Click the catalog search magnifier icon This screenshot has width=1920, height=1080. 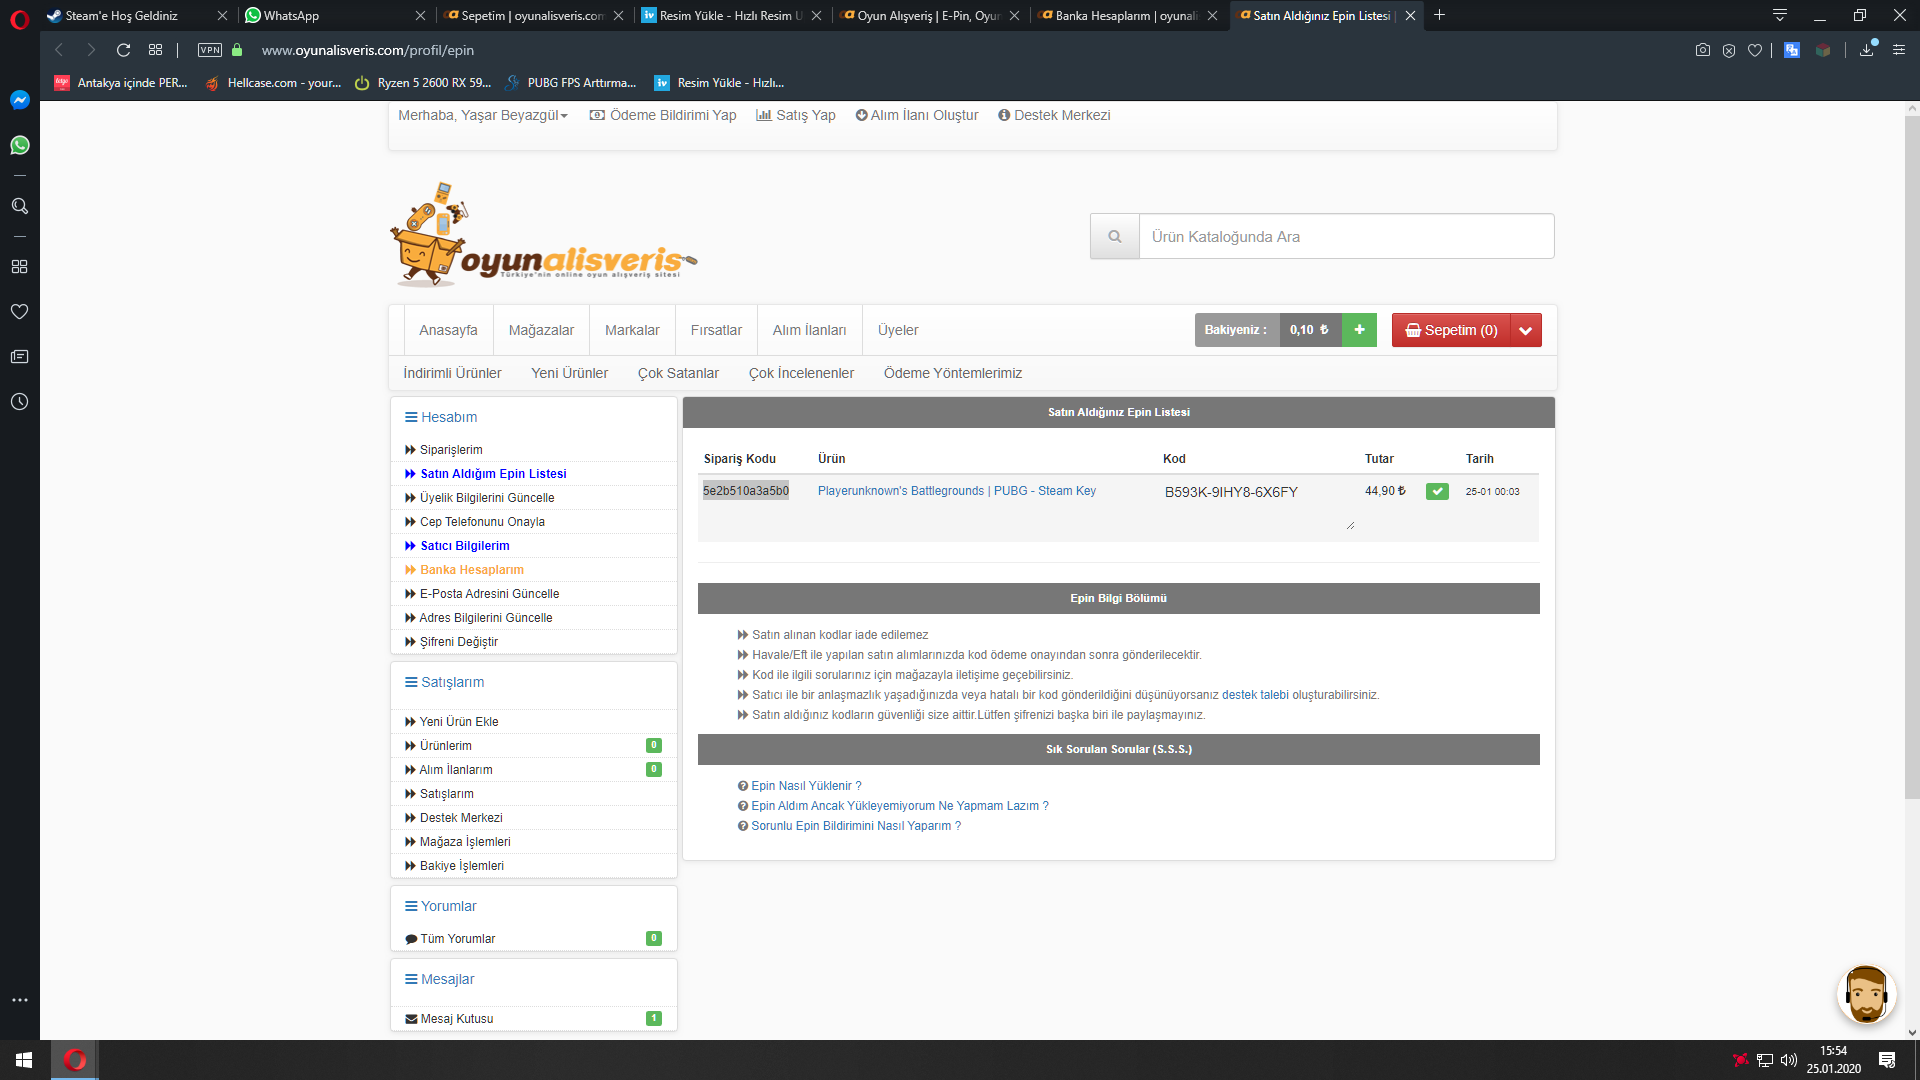(x=1114, y=237)
